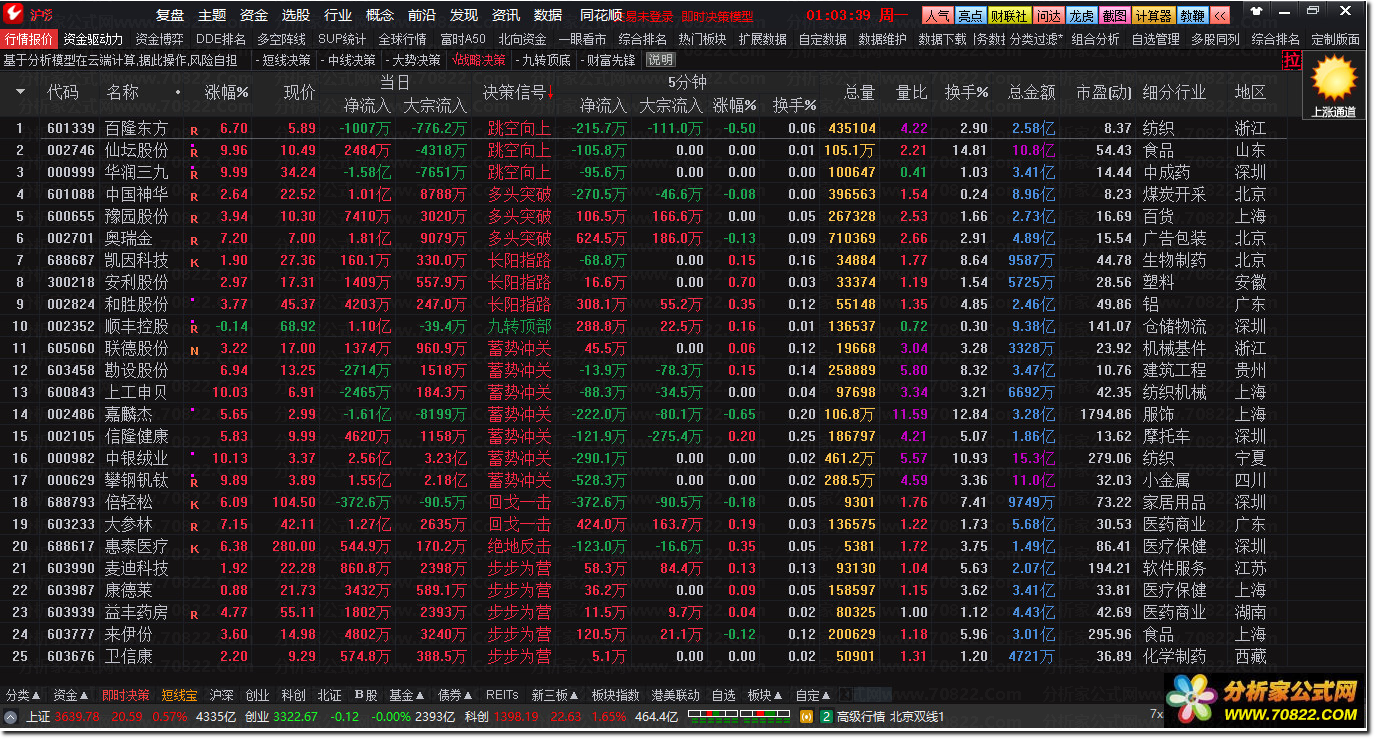1376x739 pixels.
Task: Click the dot column header after 名称
Action: point(178,92)
